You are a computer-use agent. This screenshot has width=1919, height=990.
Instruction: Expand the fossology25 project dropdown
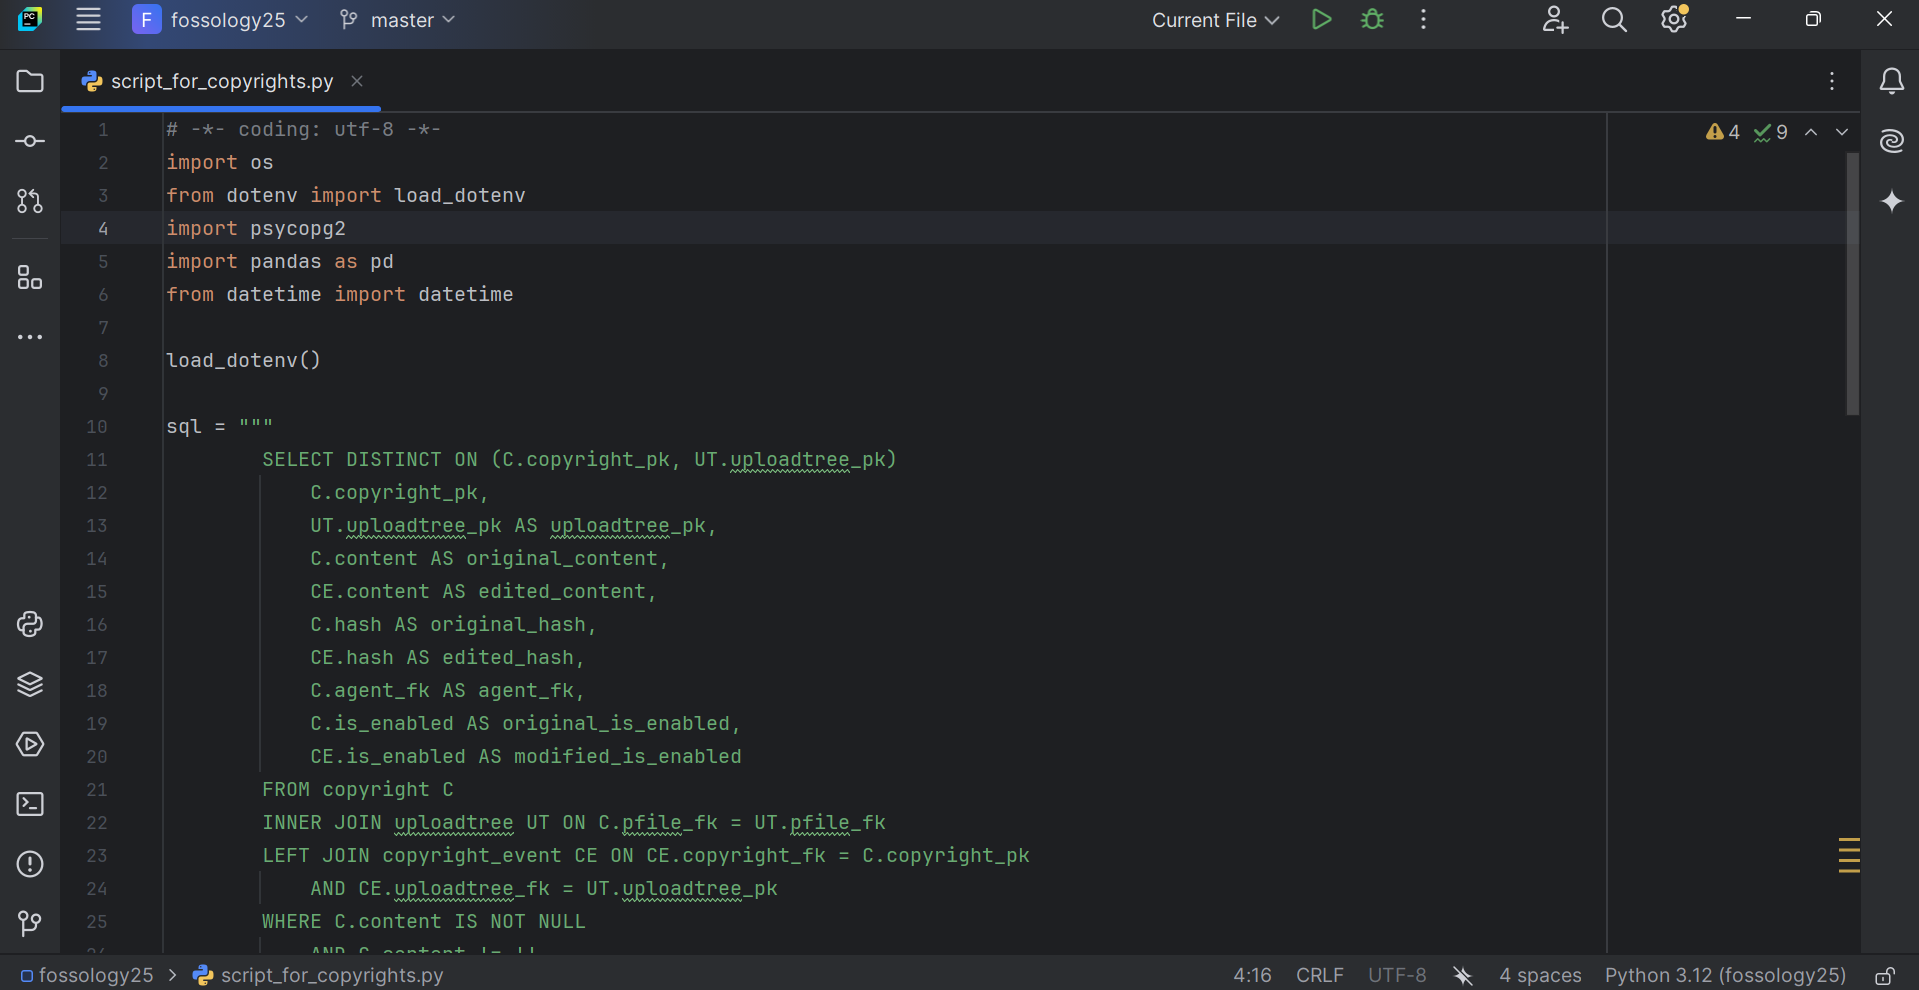pos(220,20)
